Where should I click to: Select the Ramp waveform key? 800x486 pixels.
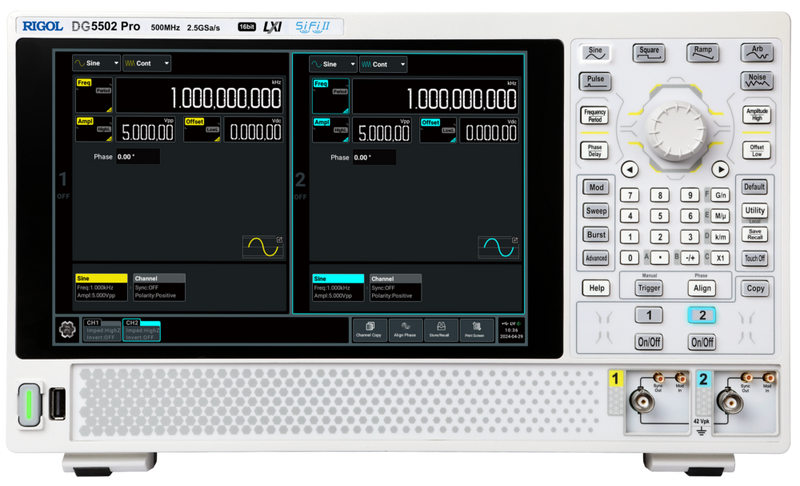703,53
